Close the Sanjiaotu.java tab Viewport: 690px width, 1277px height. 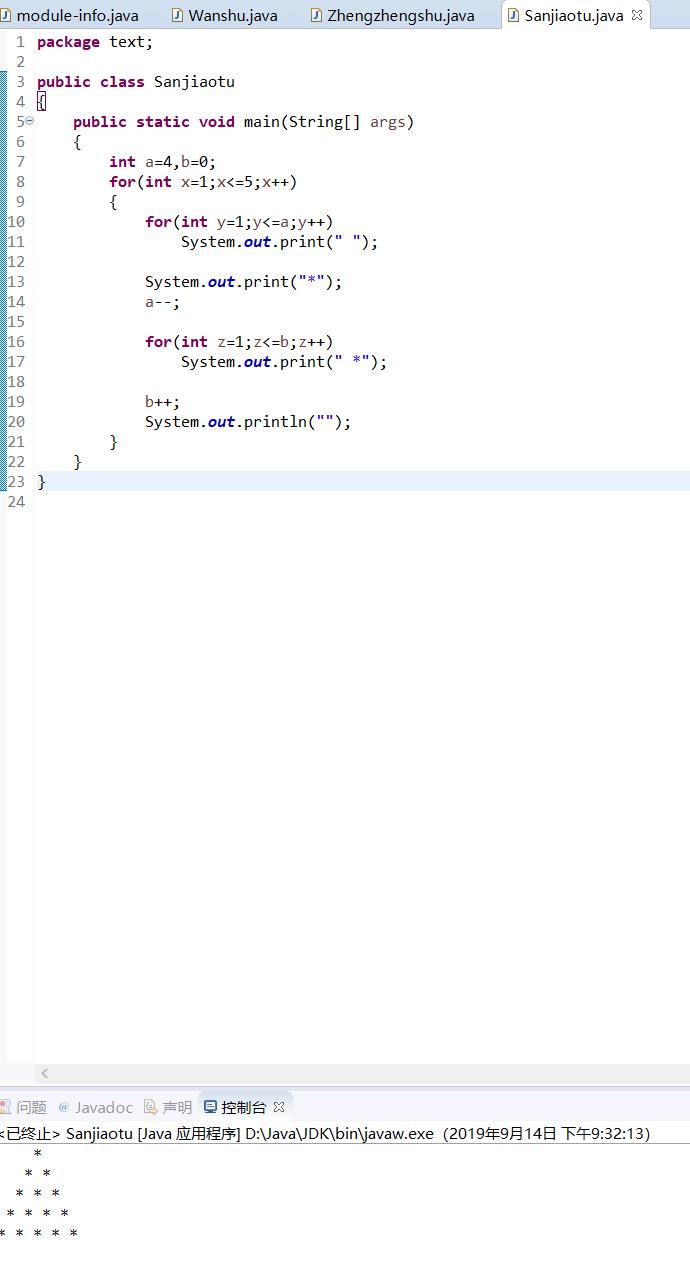(637, 15)
